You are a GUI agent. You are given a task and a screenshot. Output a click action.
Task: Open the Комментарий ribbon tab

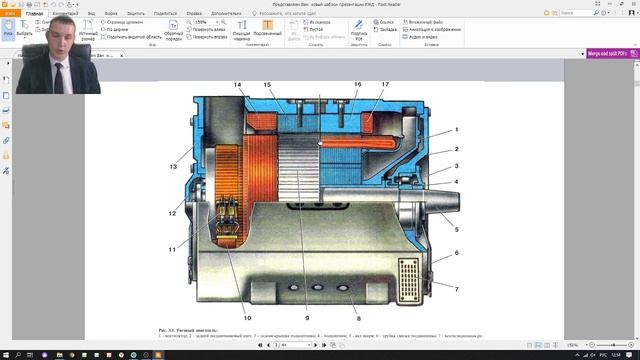point(65,13)
